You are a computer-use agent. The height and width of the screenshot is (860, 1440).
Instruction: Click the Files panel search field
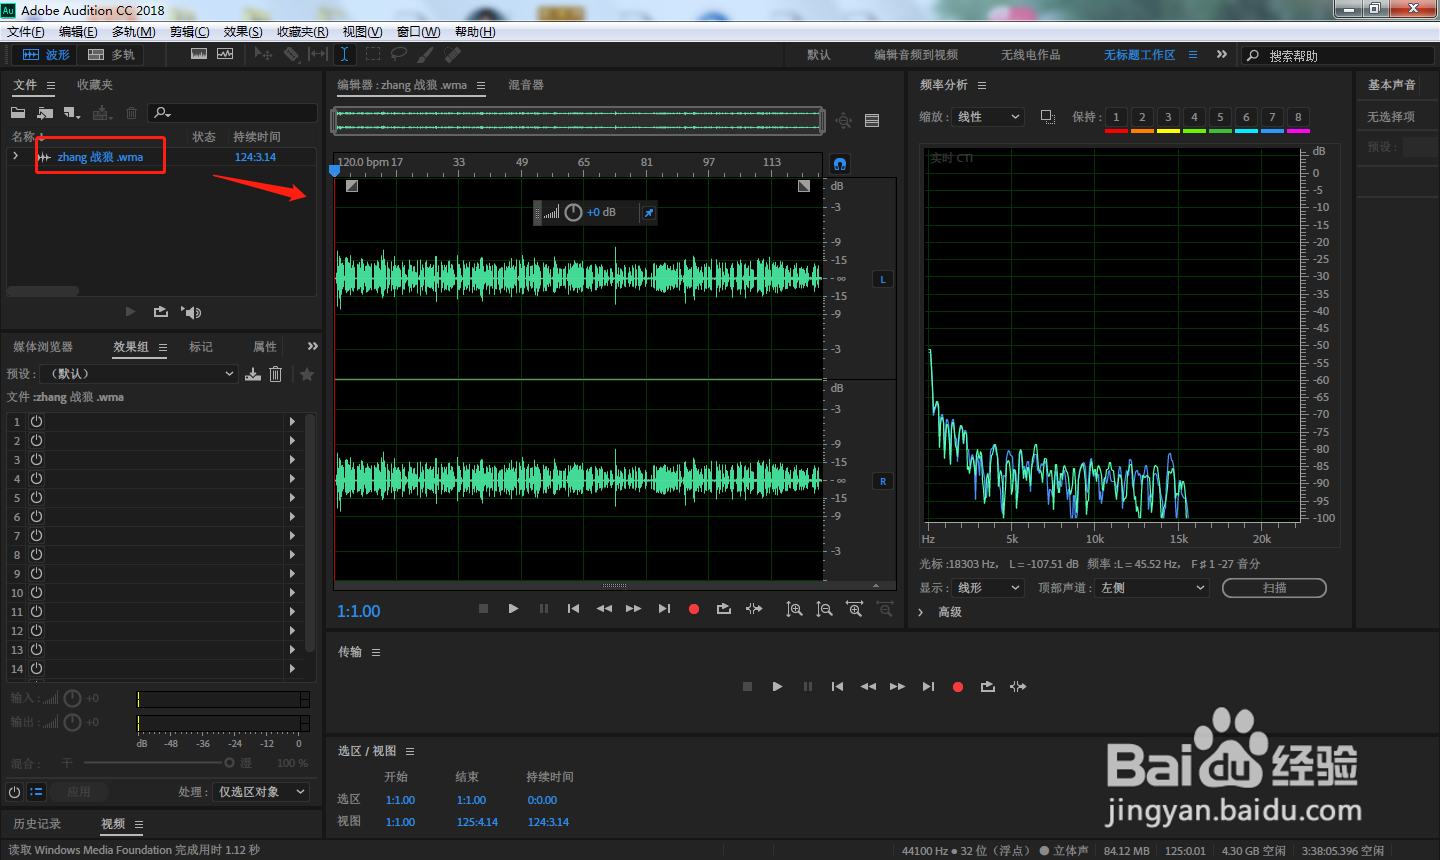tap(232, 113)
